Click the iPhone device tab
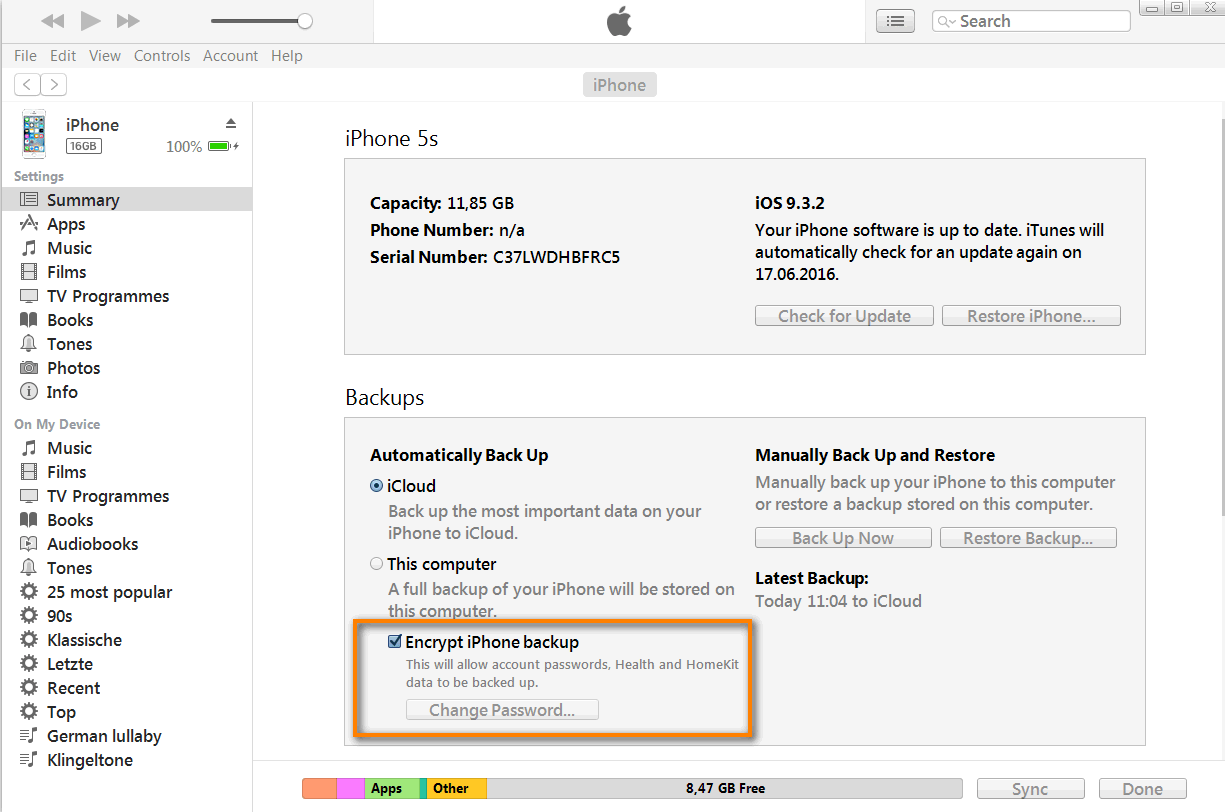Viewport: 1225px width, 812px height. pos(619,85)
